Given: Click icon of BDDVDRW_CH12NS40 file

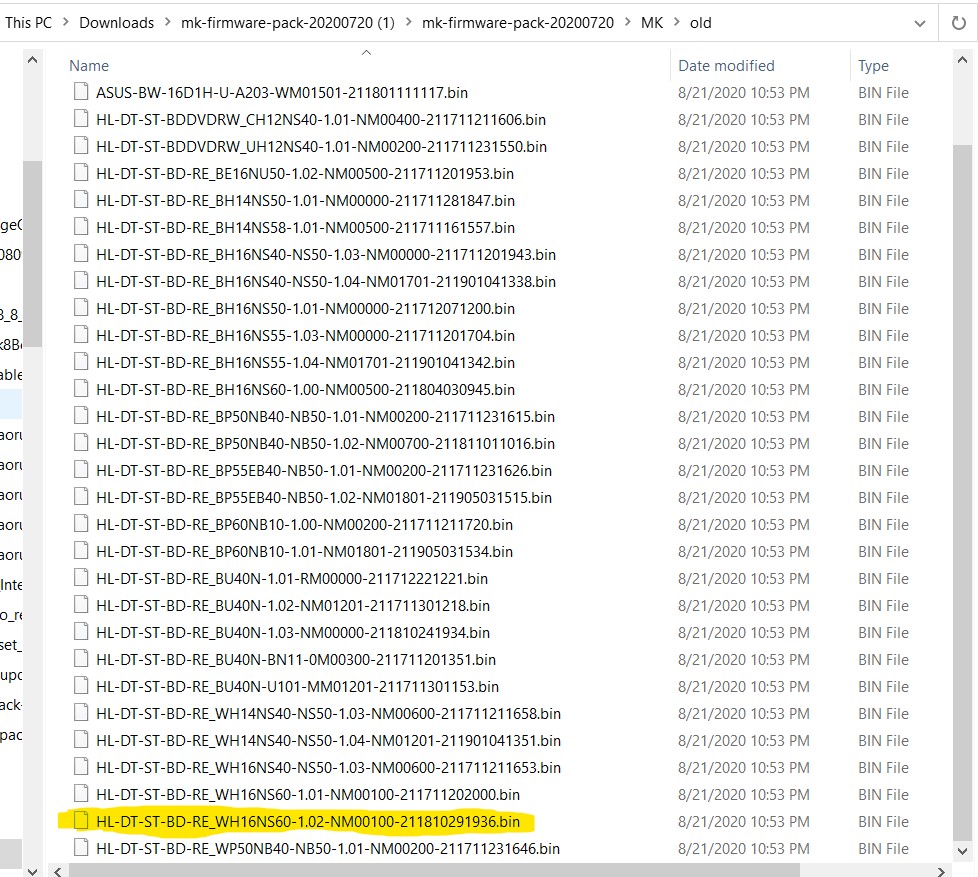Looking at the screenshot, I should point(80,119).
